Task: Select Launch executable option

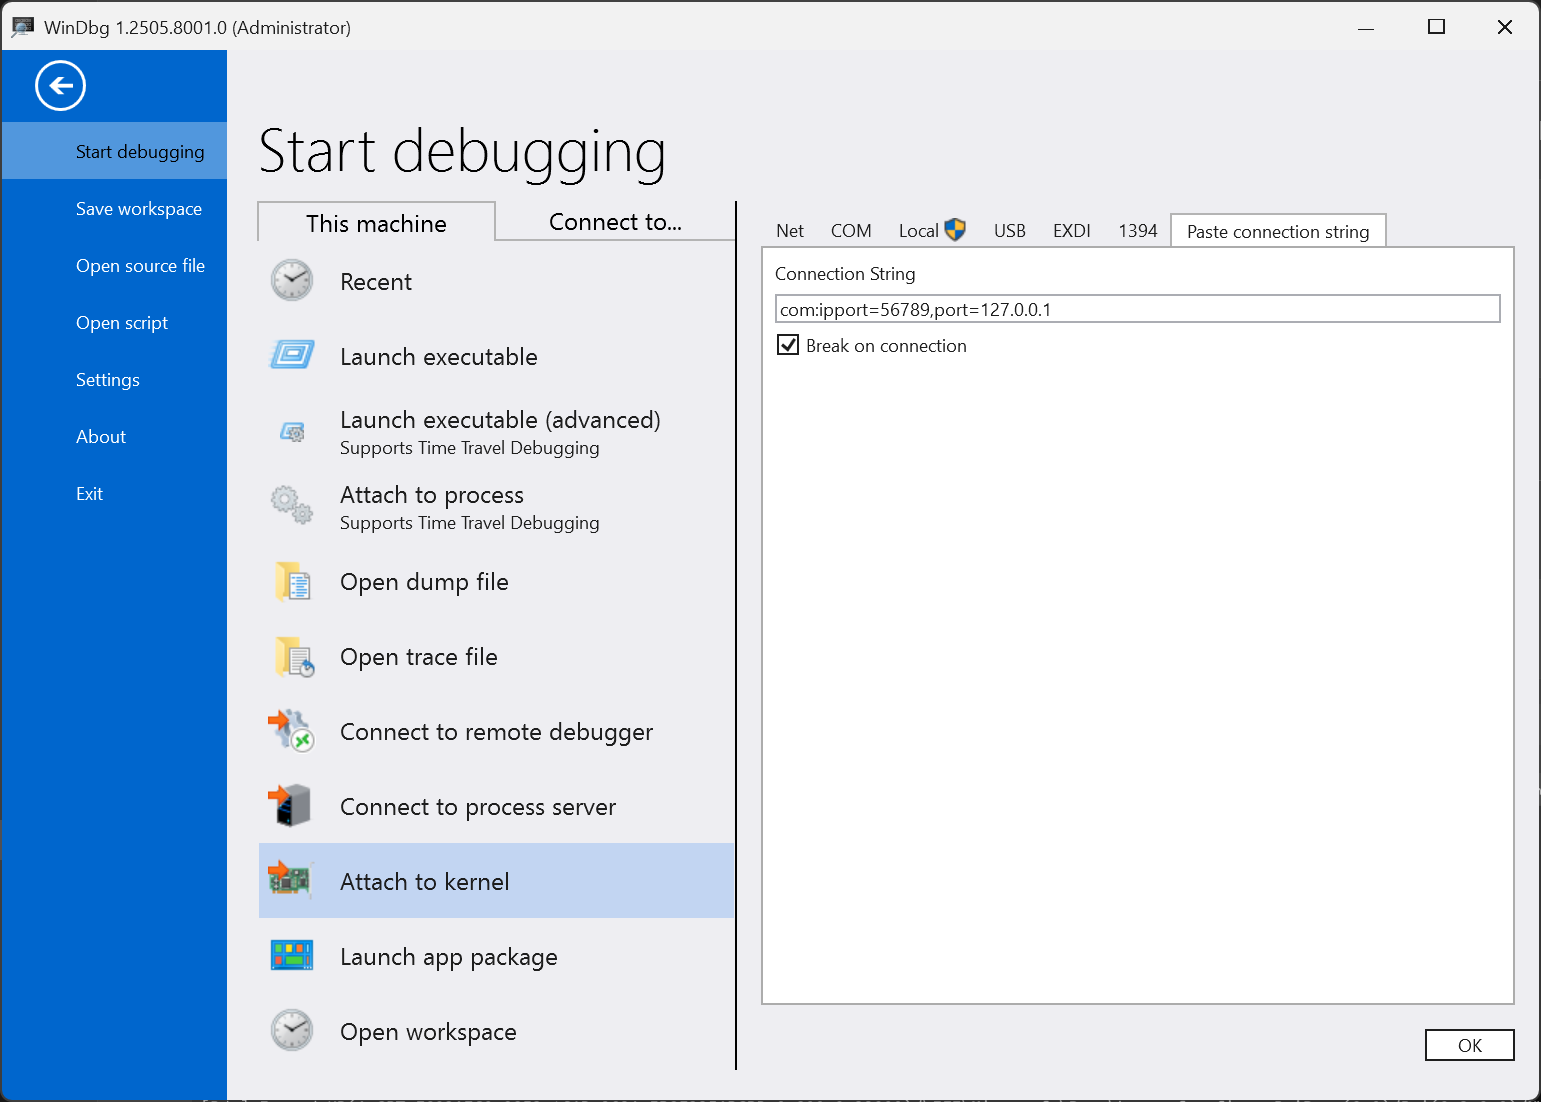Action: coord(496,356)
